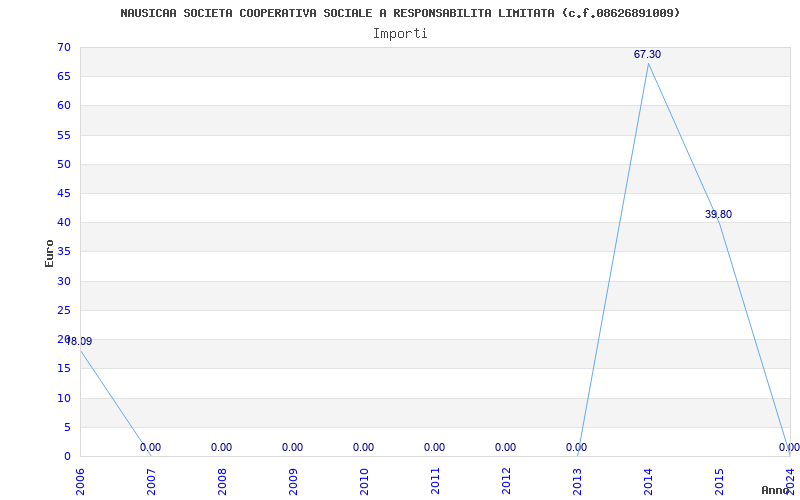This screenshot has height=500, width=800.
Task: Click the 2010 year axis label
Action: (364, 481)
